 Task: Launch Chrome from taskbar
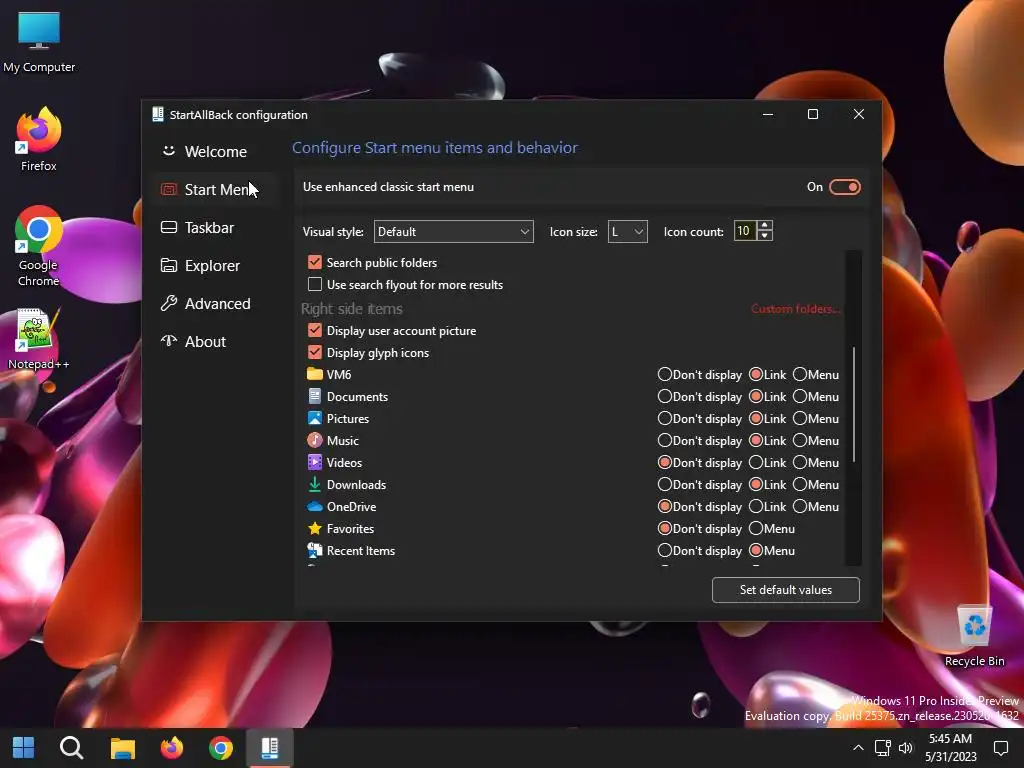[x=221, y=748]
